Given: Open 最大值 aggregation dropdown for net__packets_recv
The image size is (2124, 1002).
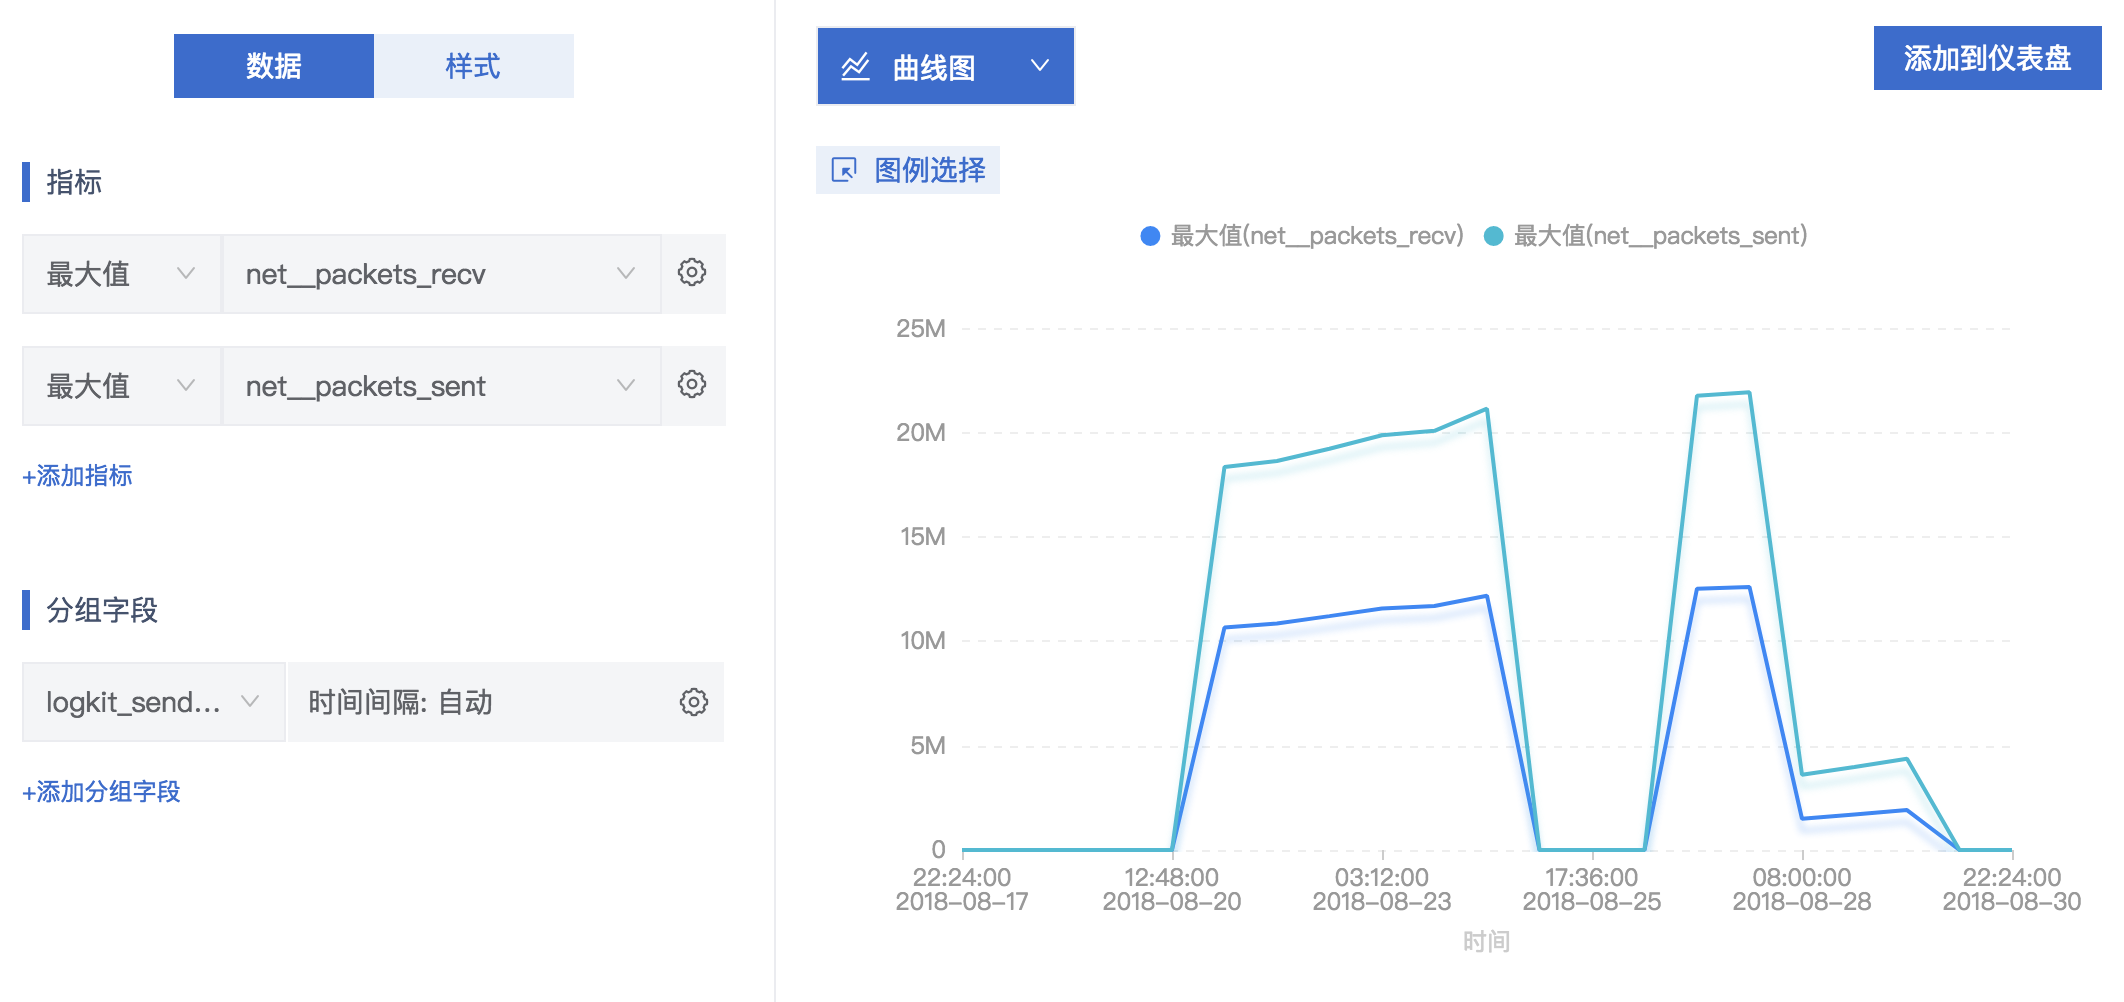Looking at the screenshot, I should click(x=121, y=274).
